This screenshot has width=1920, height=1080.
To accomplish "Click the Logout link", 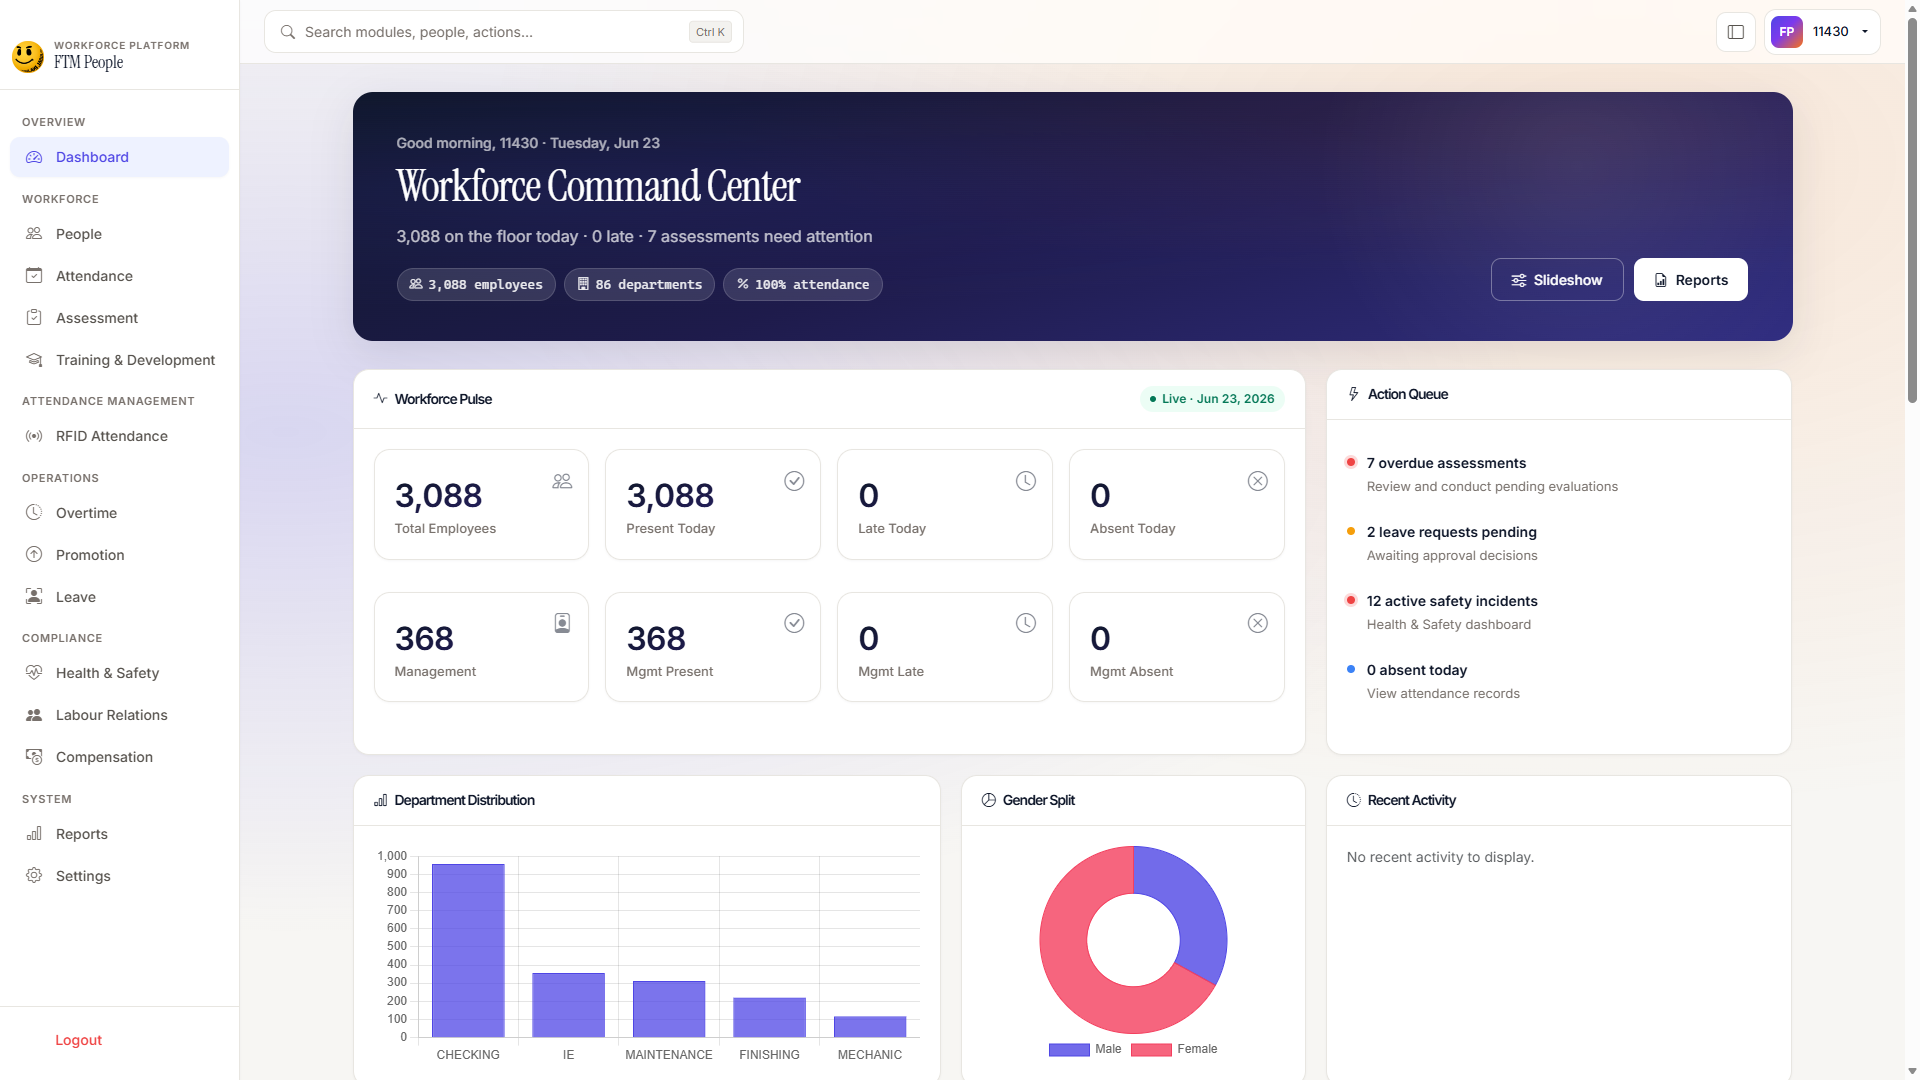I will pos(79,1040).
